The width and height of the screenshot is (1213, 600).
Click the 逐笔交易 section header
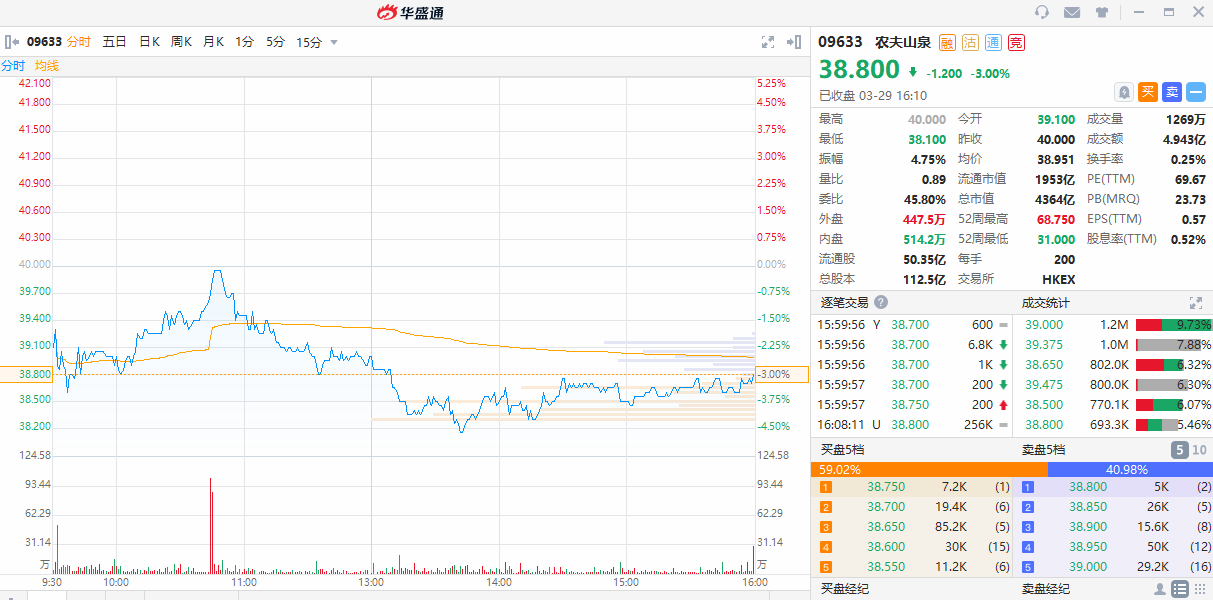844,302
